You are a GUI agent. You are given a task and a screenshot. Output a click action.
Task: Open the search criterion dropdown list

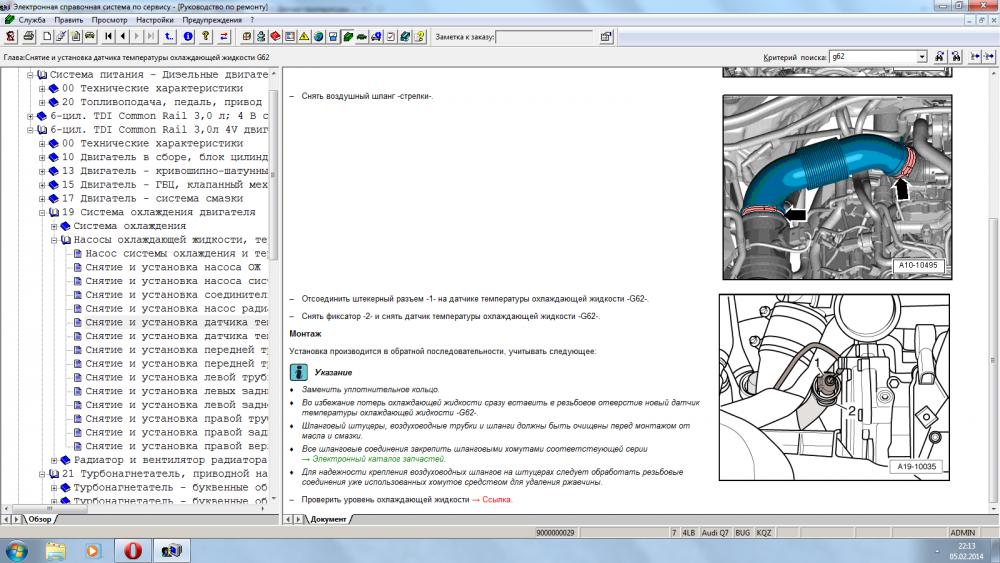point(921,57)
